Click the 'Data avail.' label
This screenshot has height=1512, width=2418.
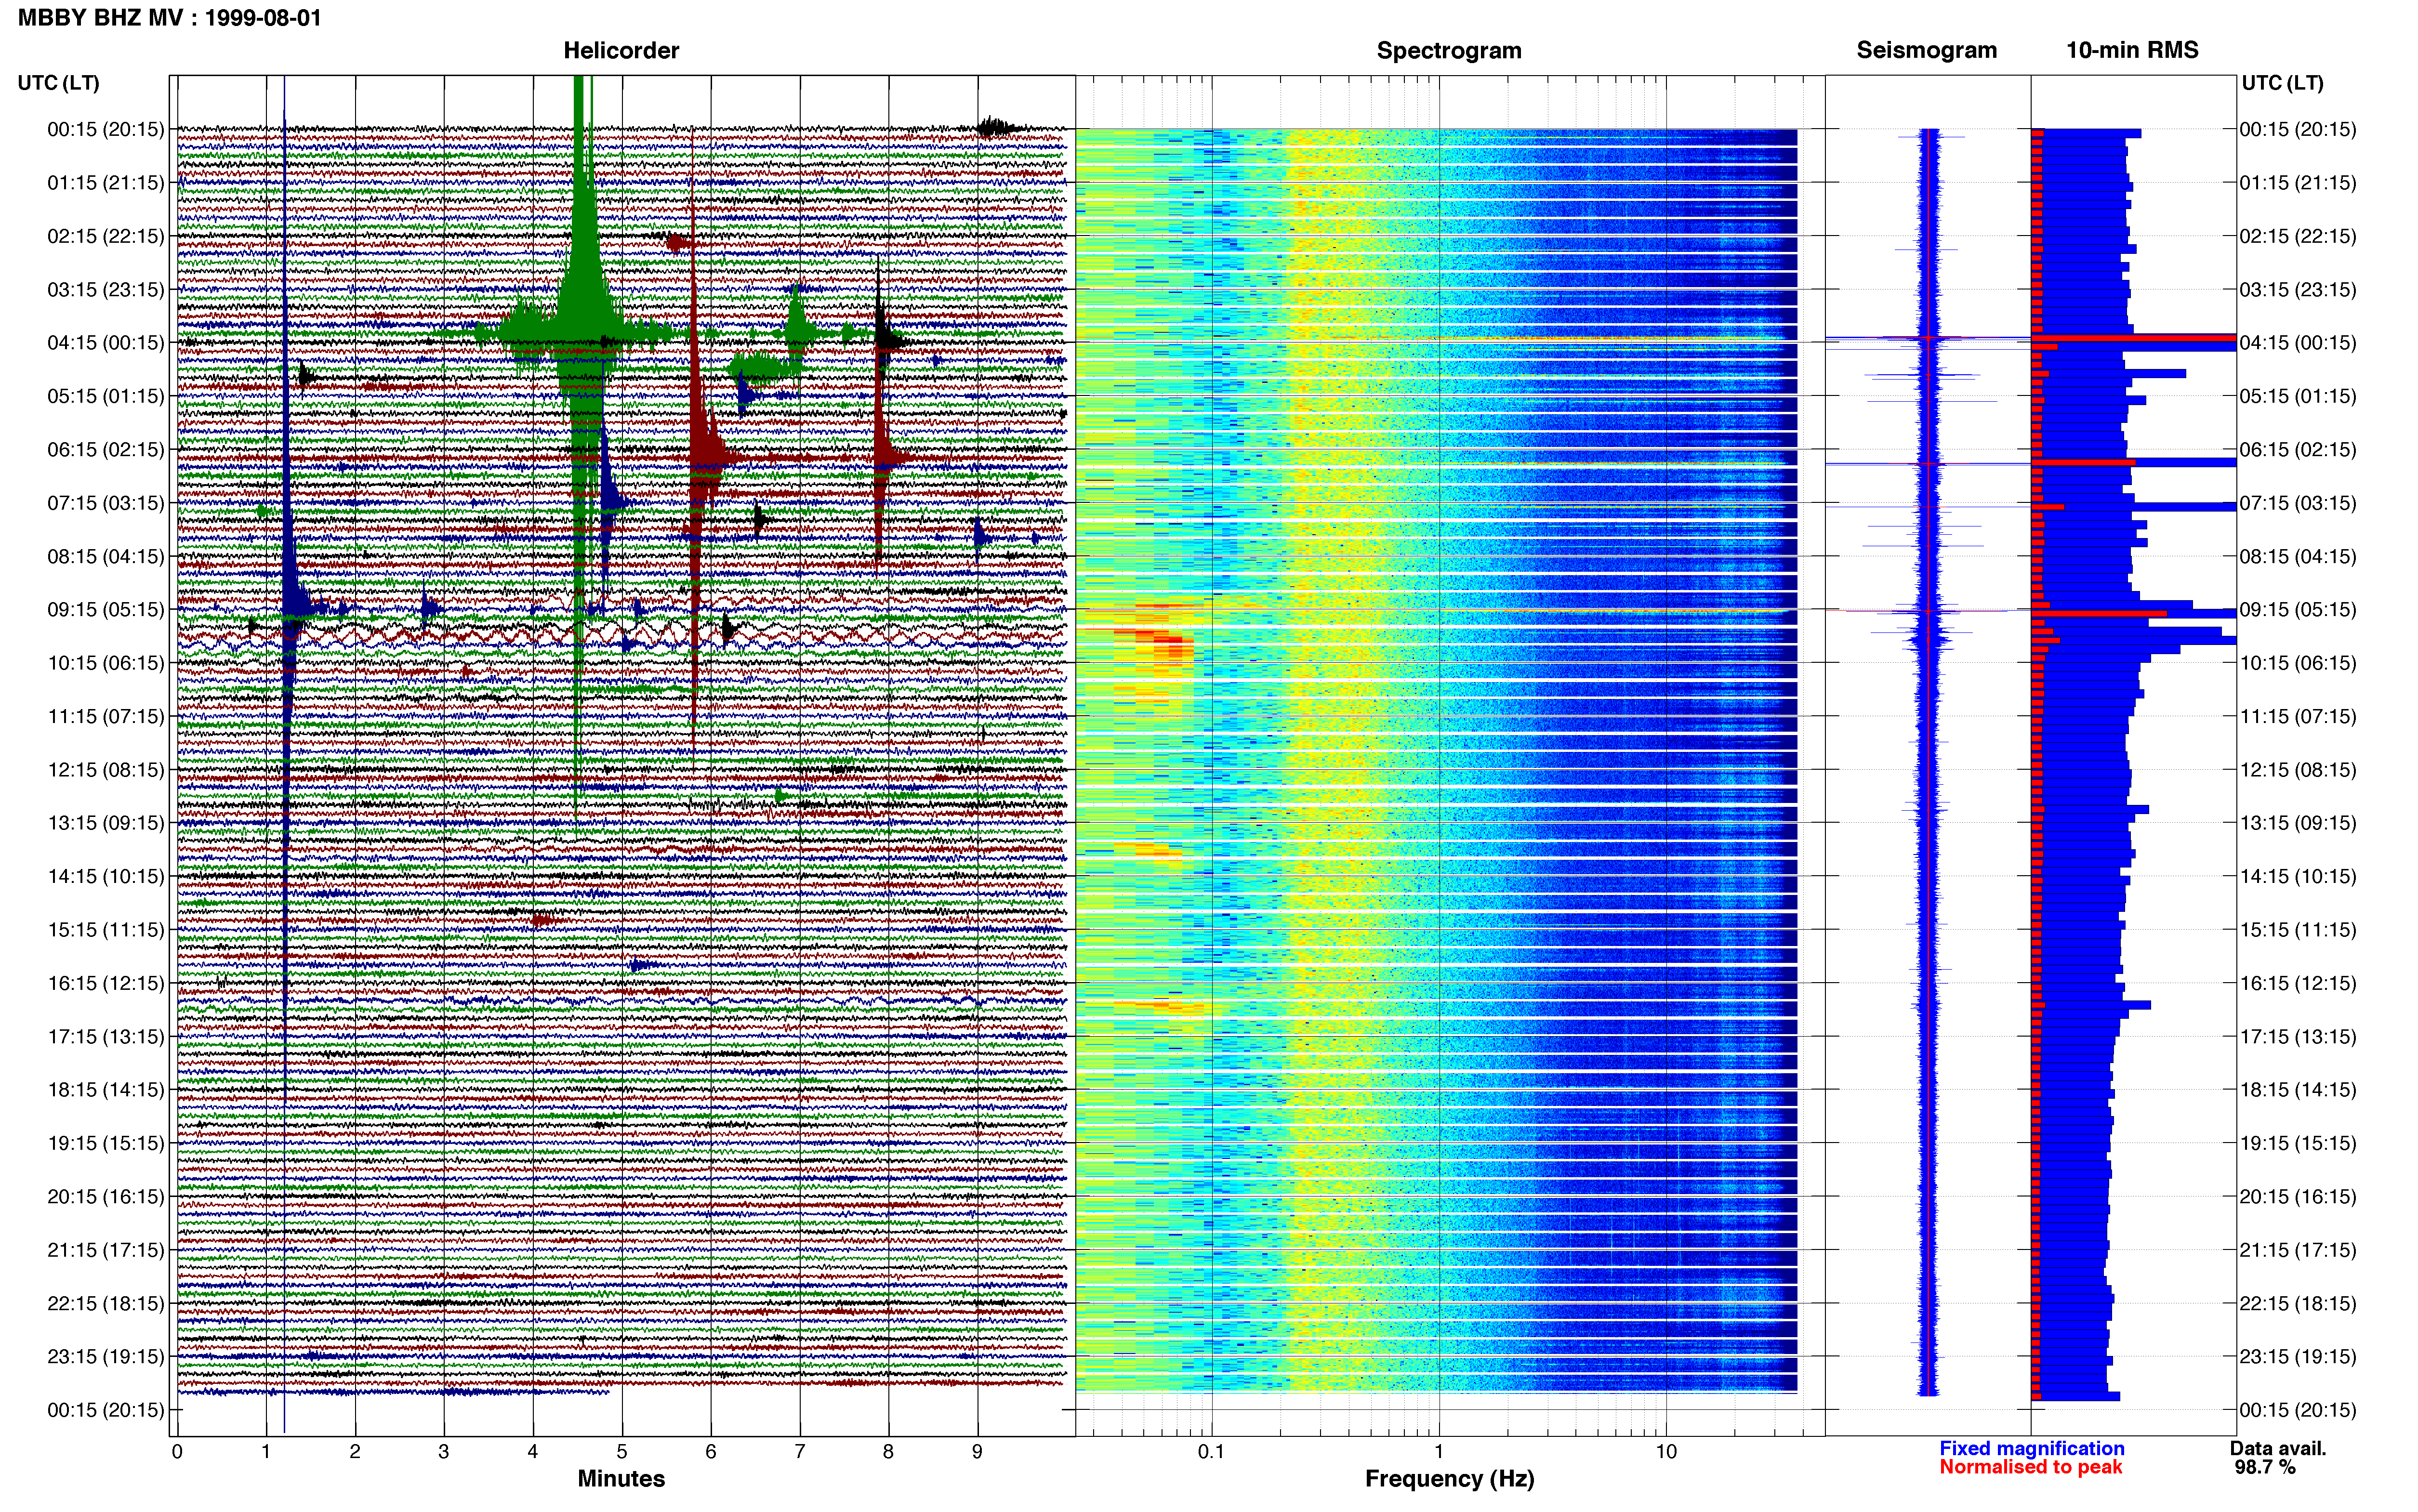click(2278, 1448)
